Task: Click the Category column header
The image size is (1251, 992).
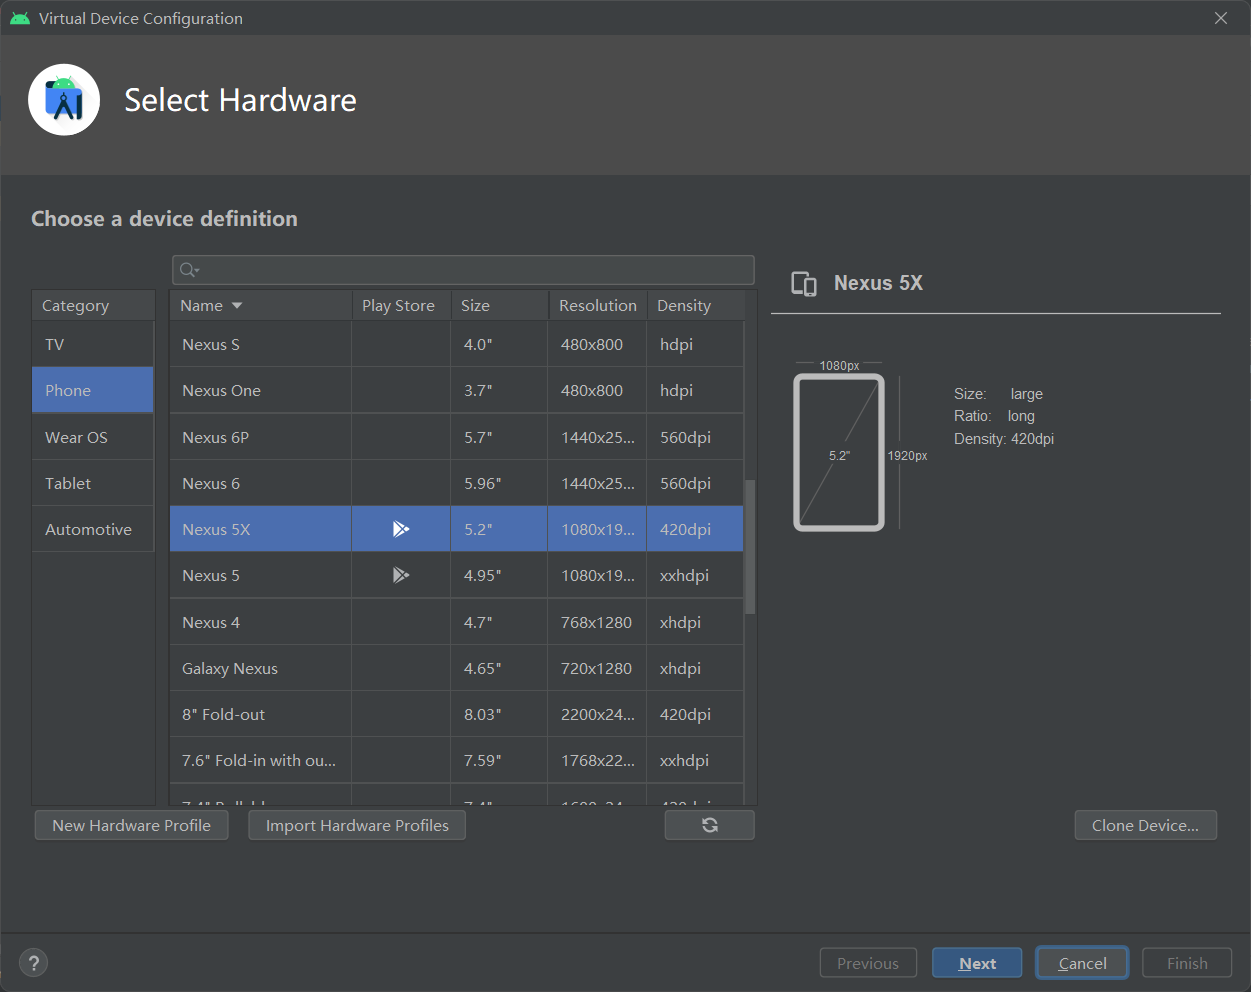Action: (x=93, y=306)
